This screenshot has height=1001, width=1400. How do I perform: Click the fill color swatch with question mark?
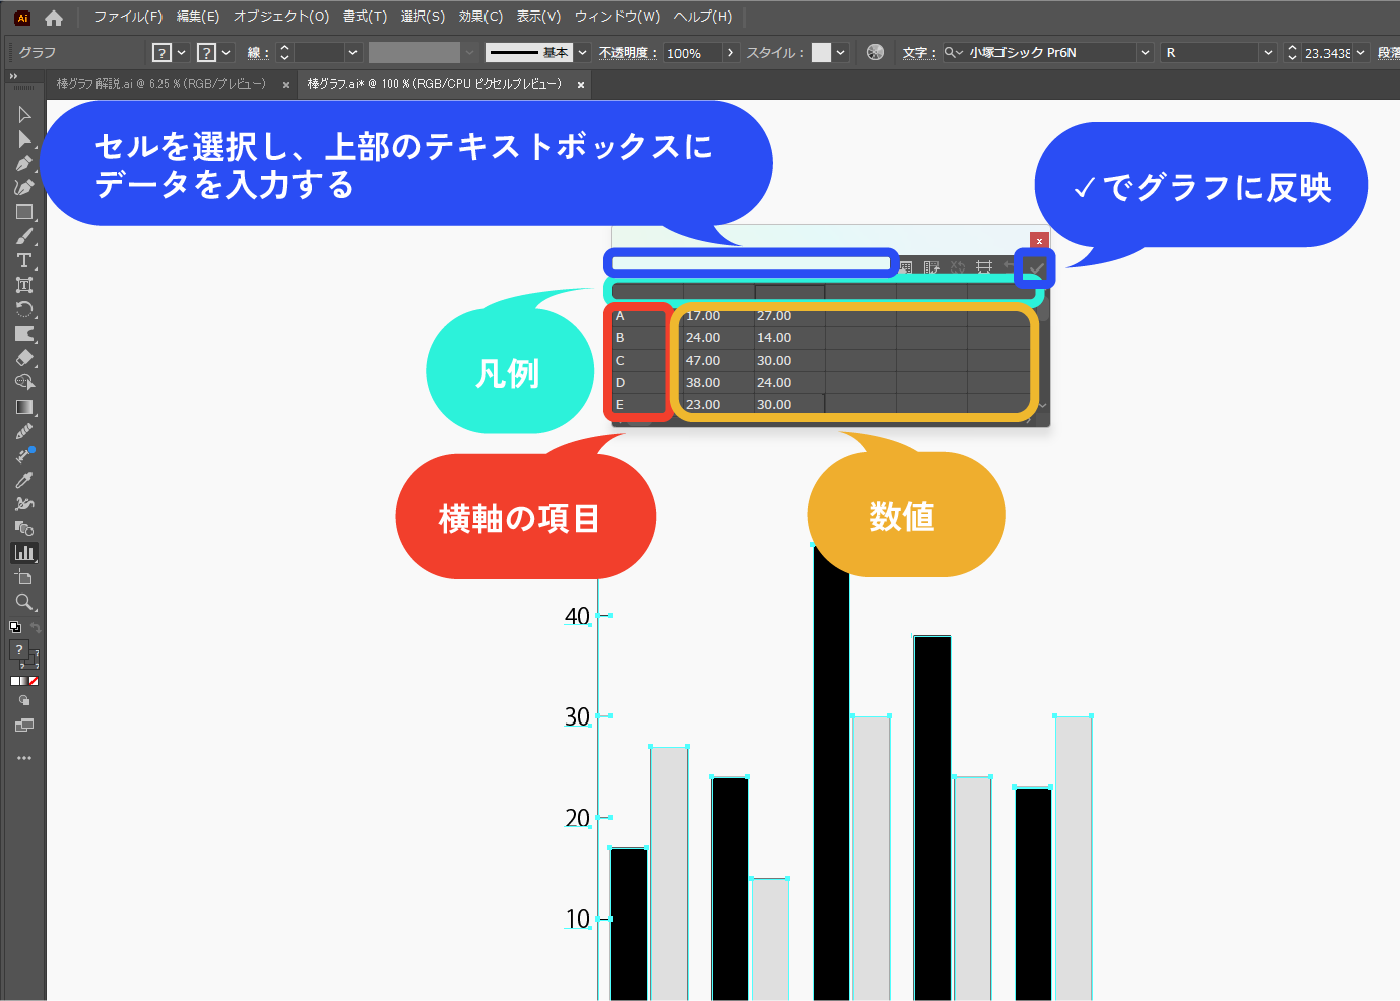coord(161,52)
